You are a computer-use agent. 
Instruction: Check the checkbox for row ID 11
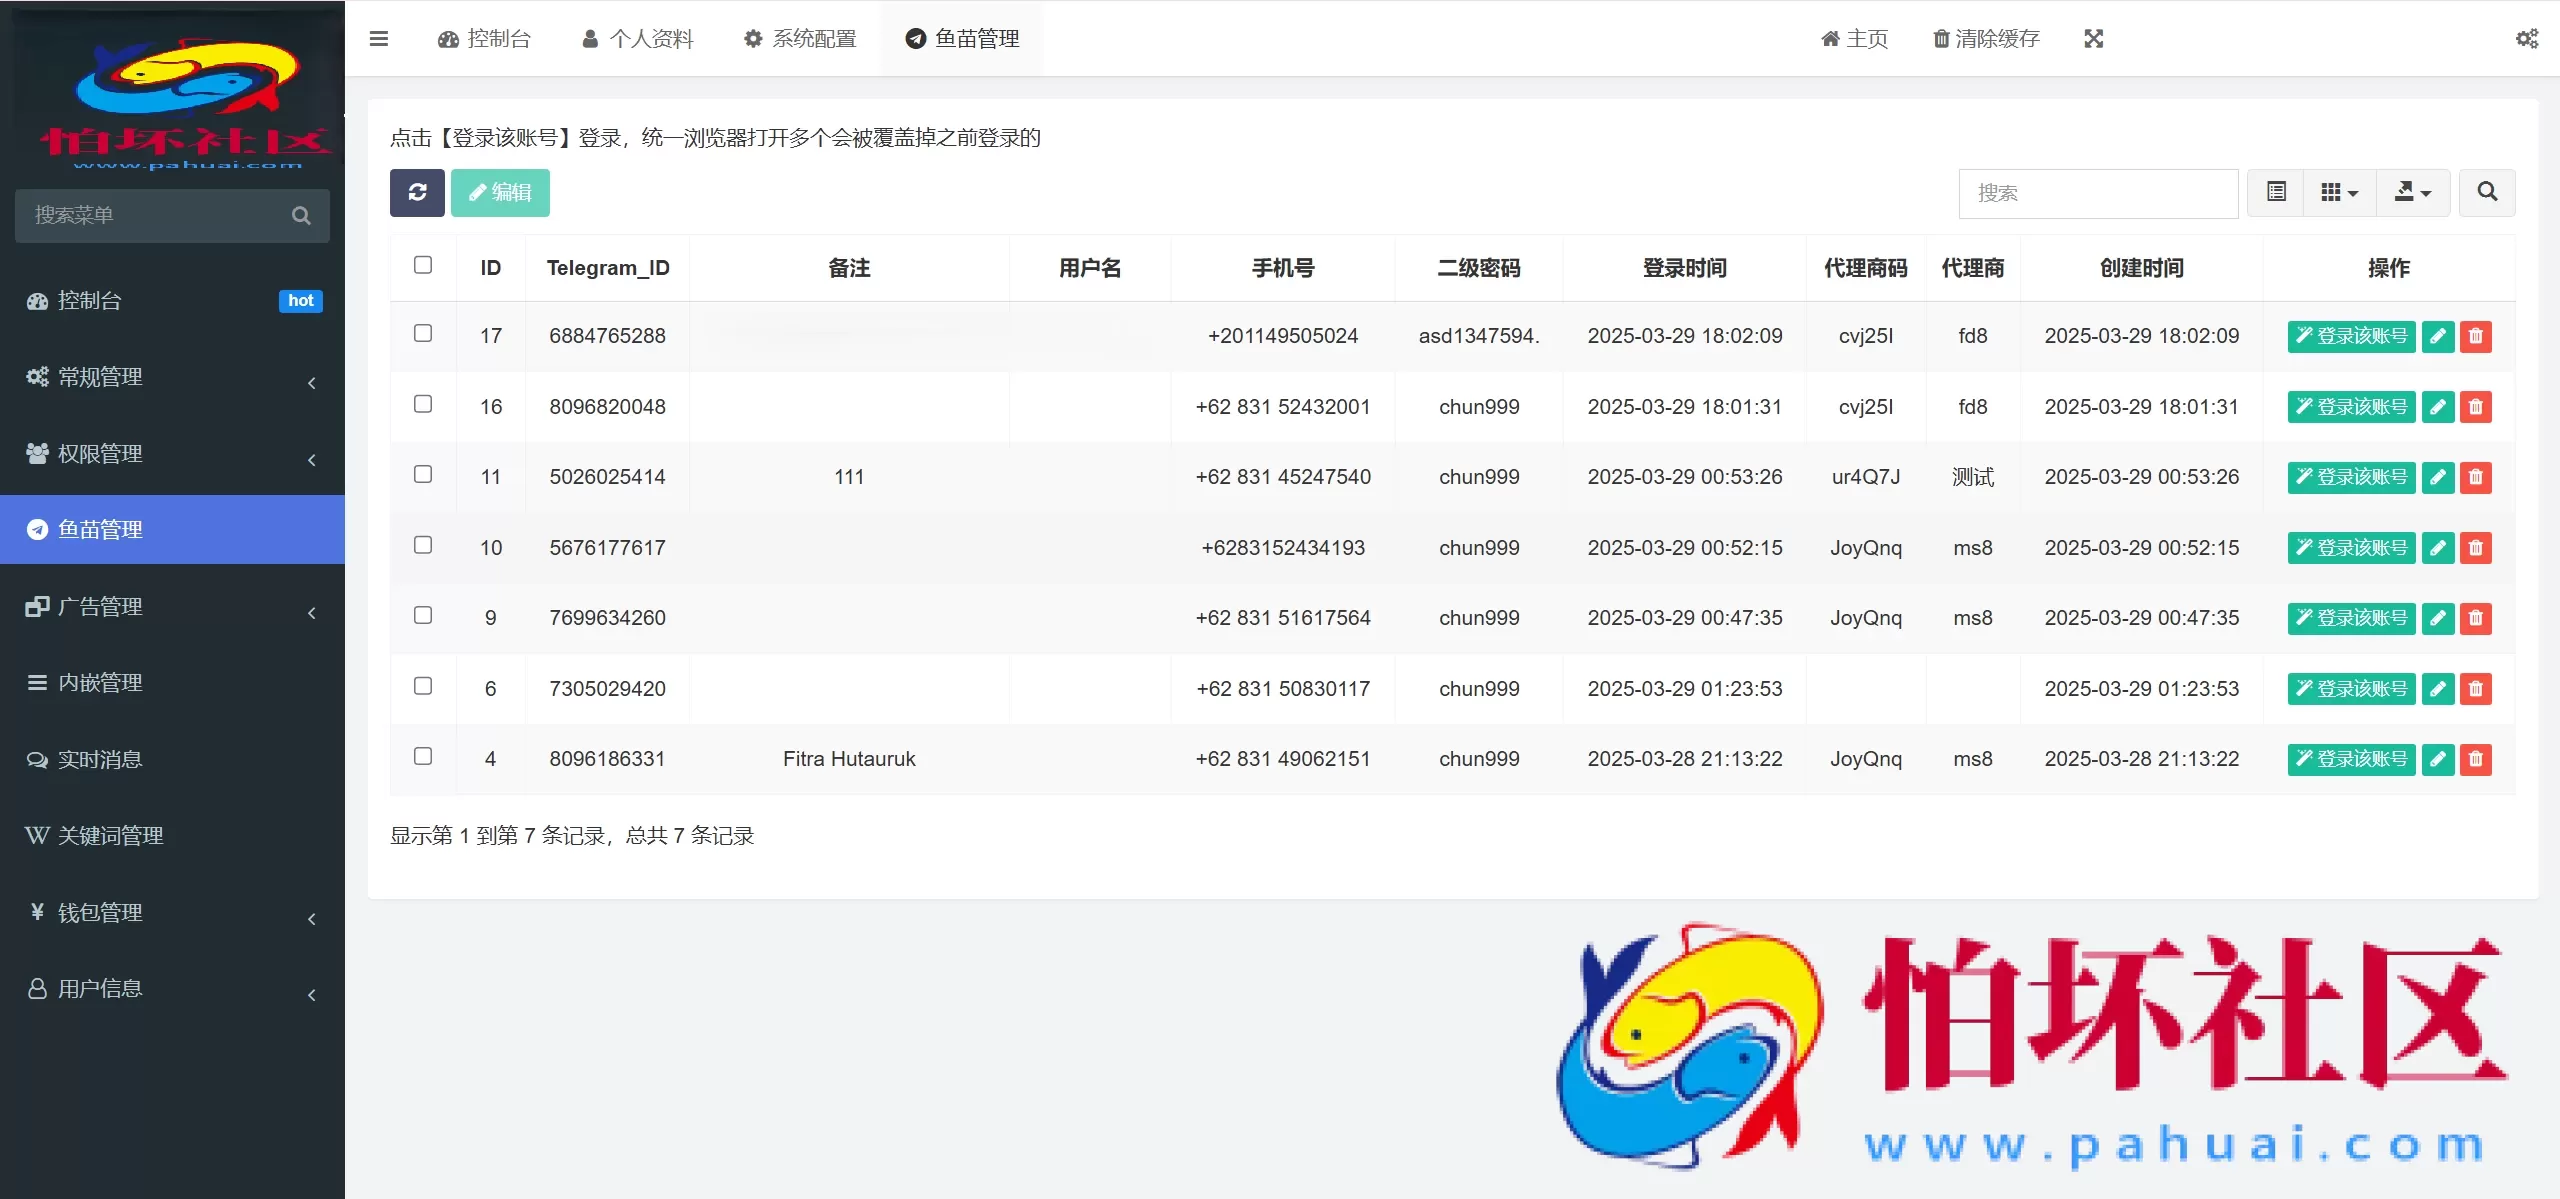tap(424, 475)
